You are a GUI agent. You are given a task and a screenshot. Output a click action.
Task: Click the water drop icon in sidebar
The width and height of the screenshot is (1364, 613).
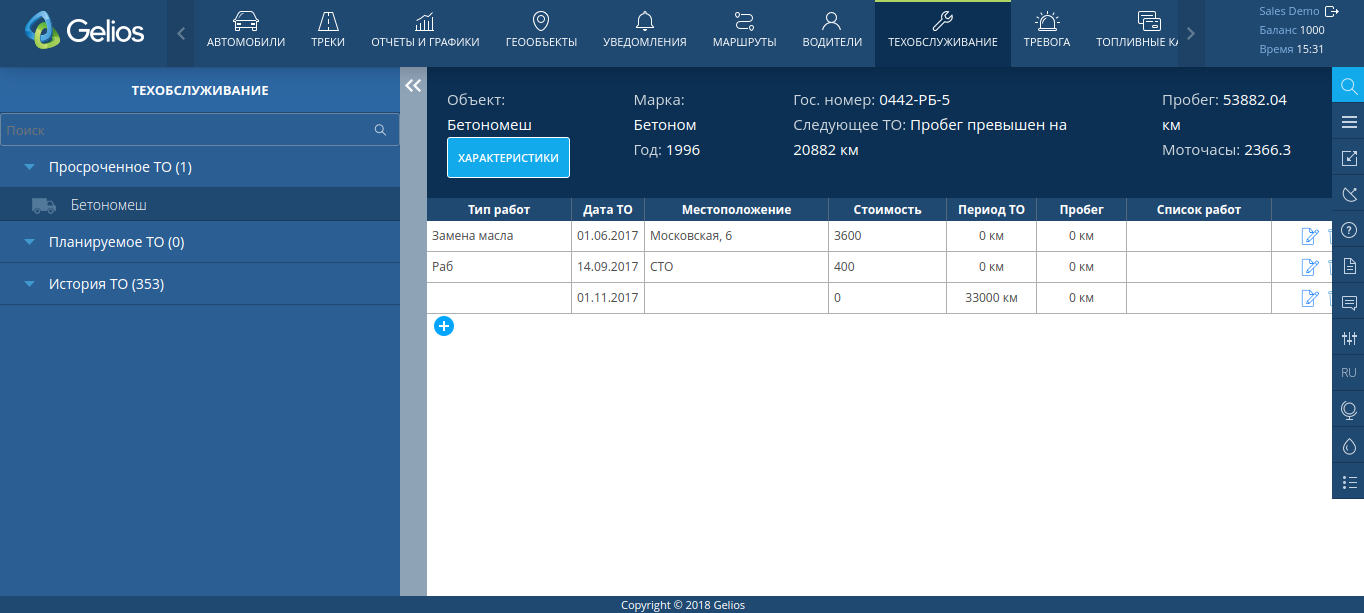1348,446
